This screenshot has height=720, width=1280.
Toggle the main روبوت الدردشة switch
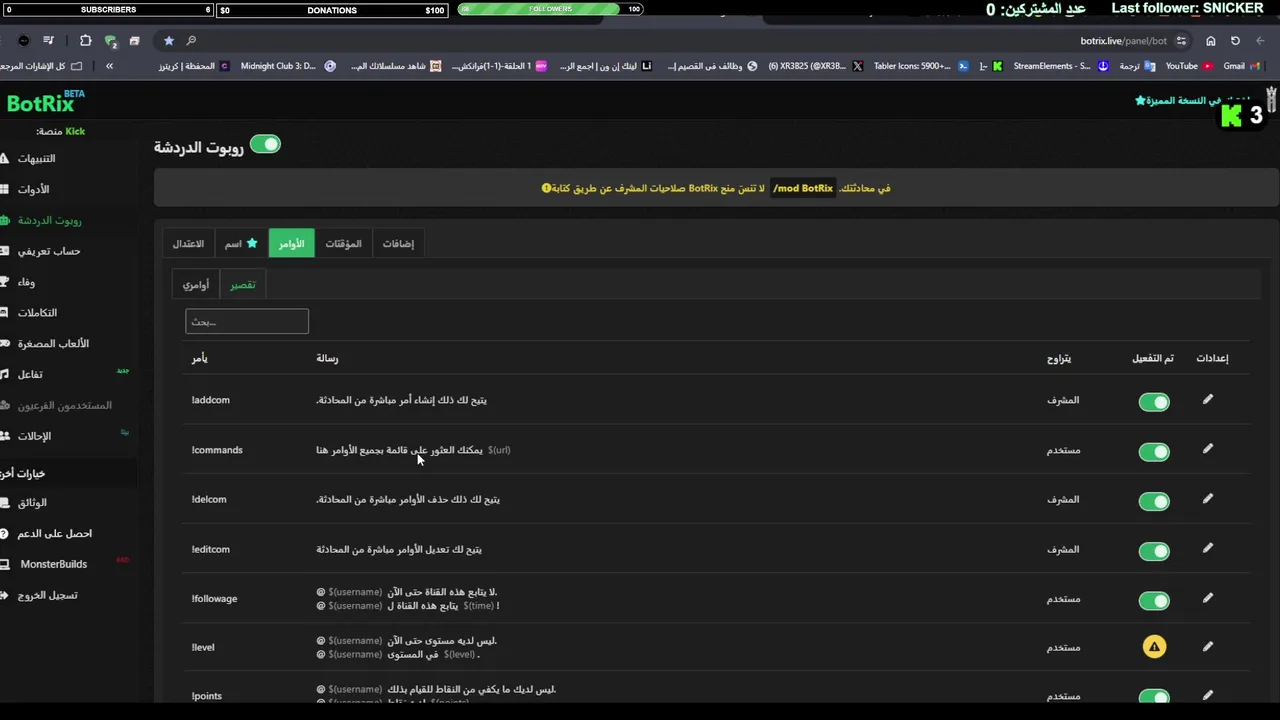click(x=265, y=144)
